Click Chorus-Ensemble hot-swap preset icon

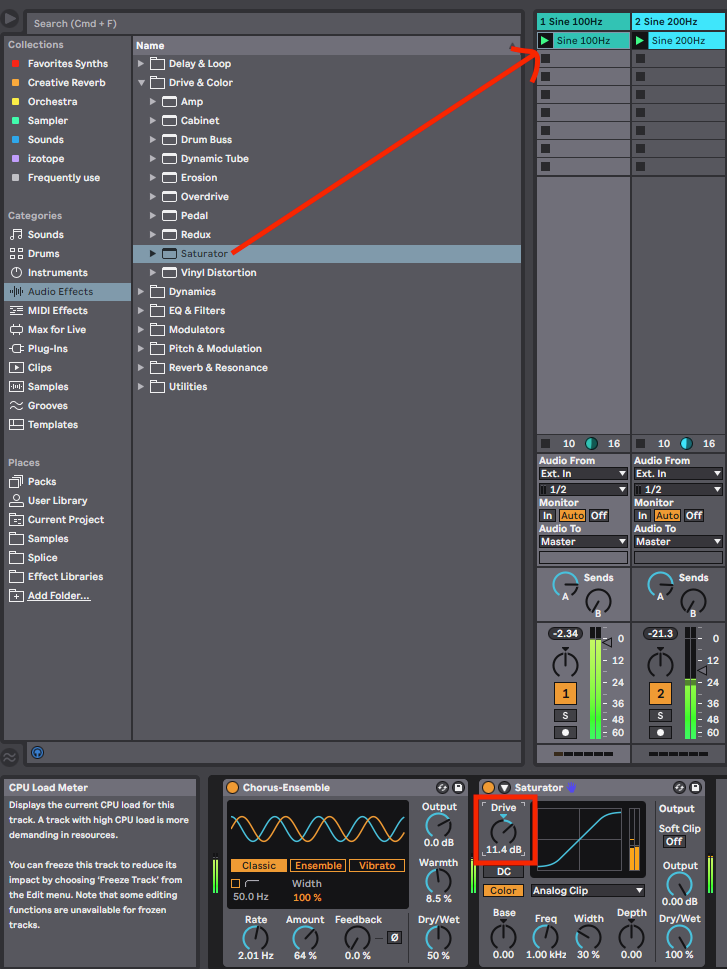pyautogui.click(x=442, y=787)
